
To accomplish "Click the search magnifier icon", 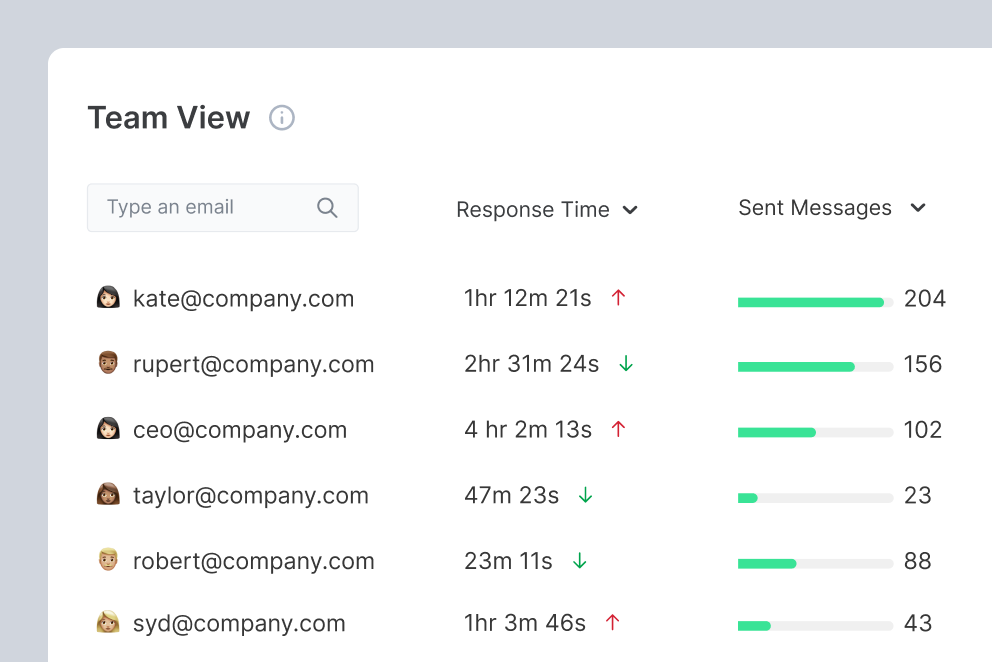I will pos(327,207).
